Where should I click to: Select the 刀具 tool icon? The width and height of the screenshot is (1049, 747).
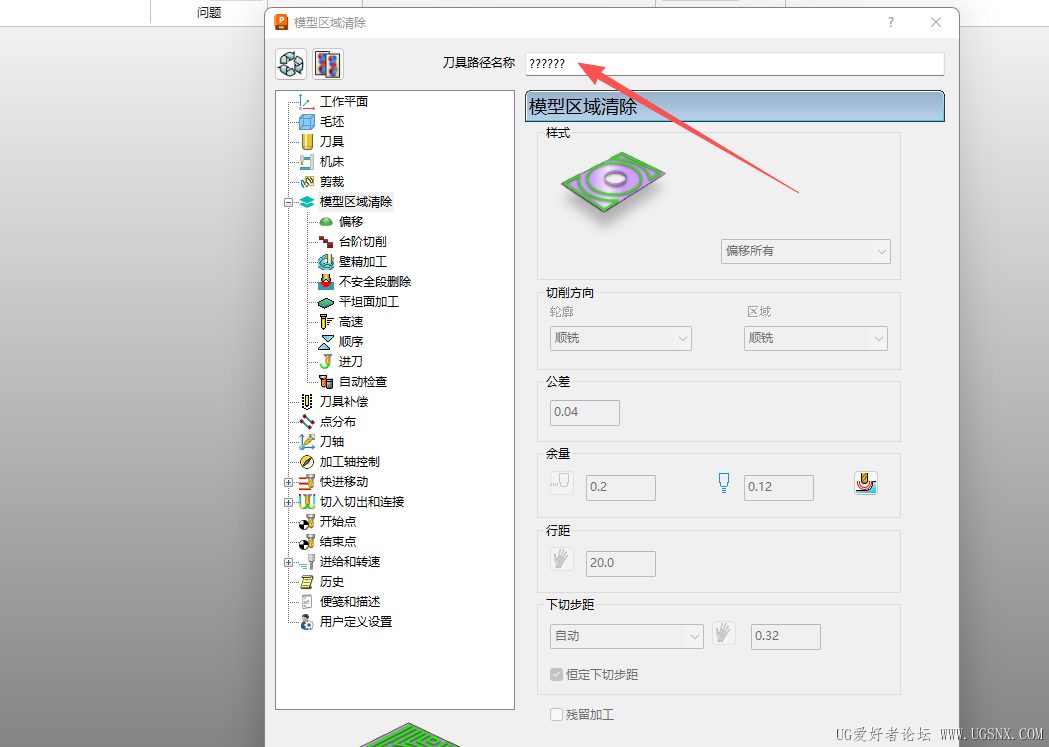coord(307,142)
